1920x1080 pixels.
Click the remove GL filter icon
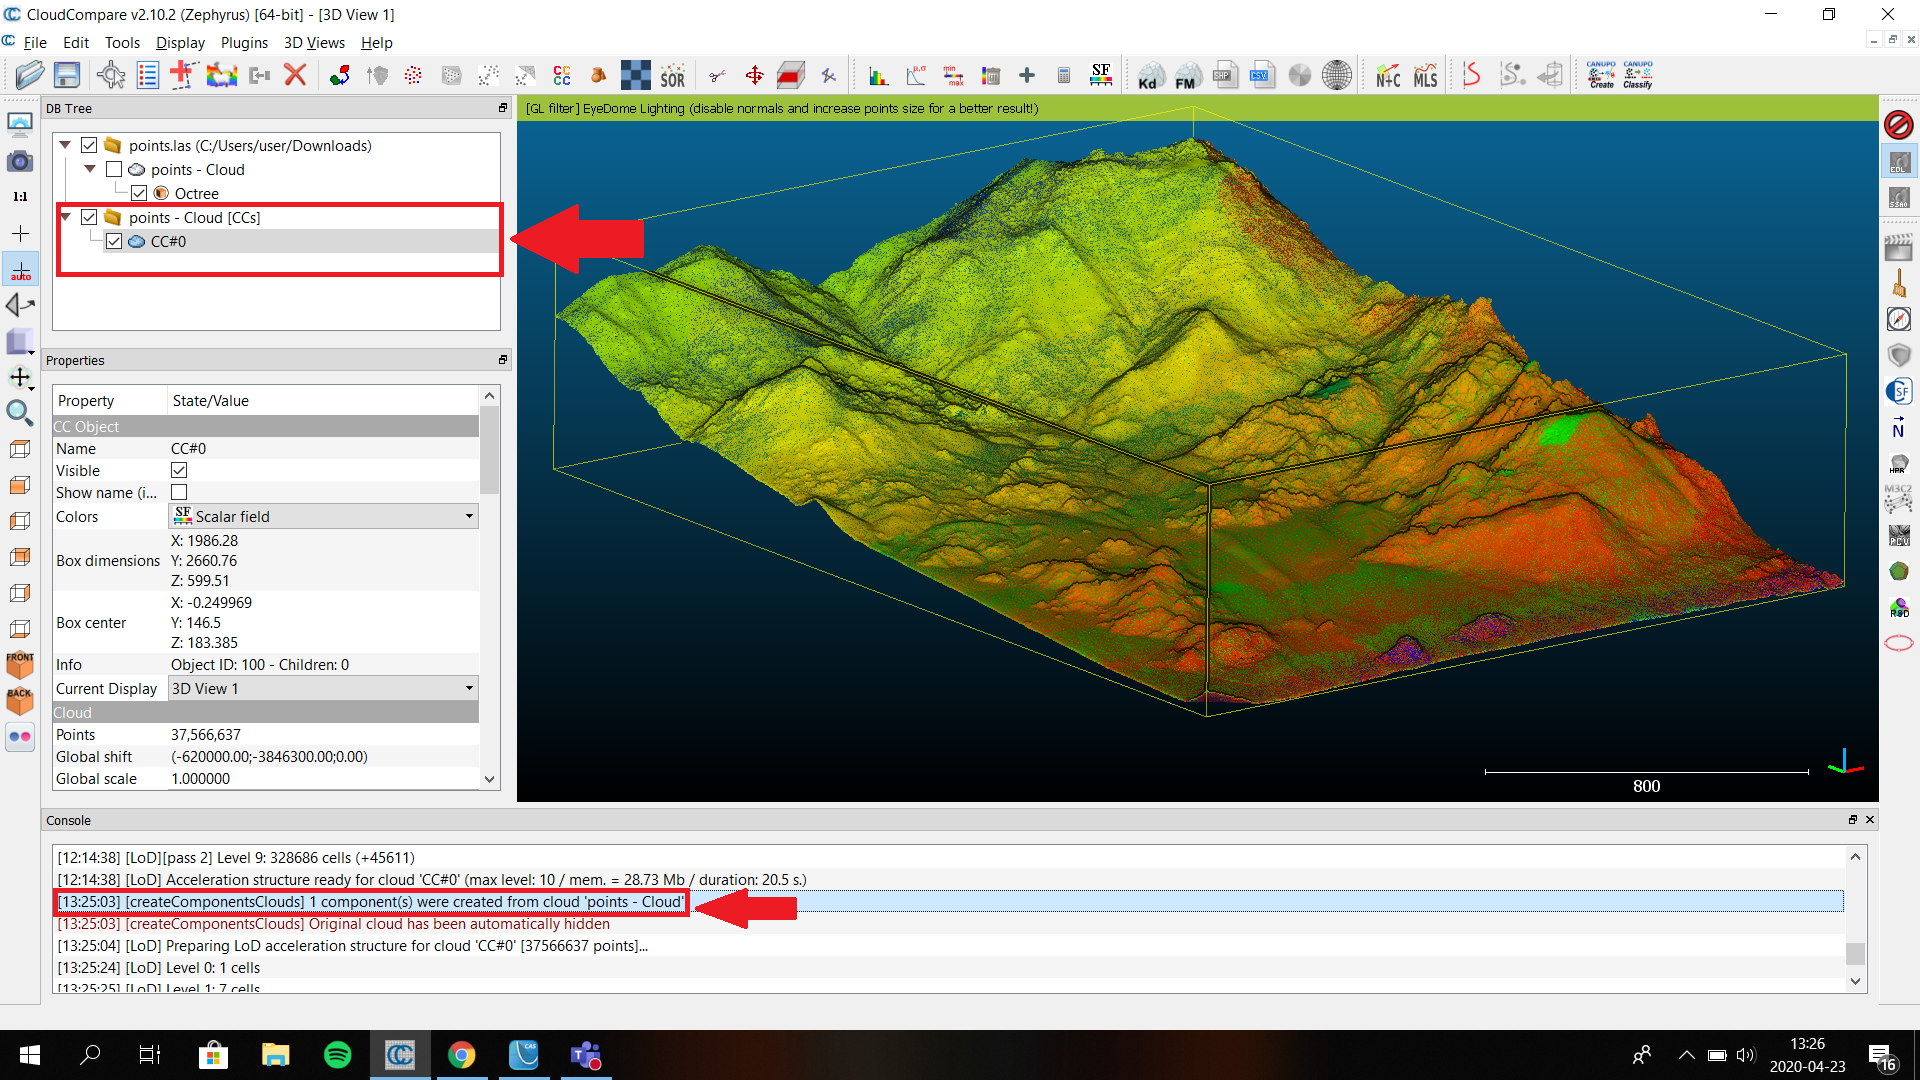(x=1898, y=125)
